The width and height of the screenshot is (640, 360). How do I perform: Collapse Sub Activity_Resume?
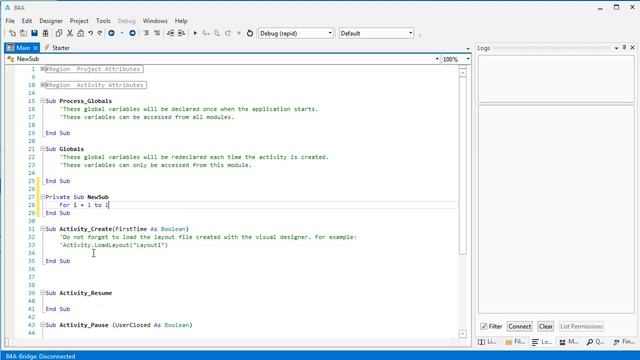pos(42,293)
